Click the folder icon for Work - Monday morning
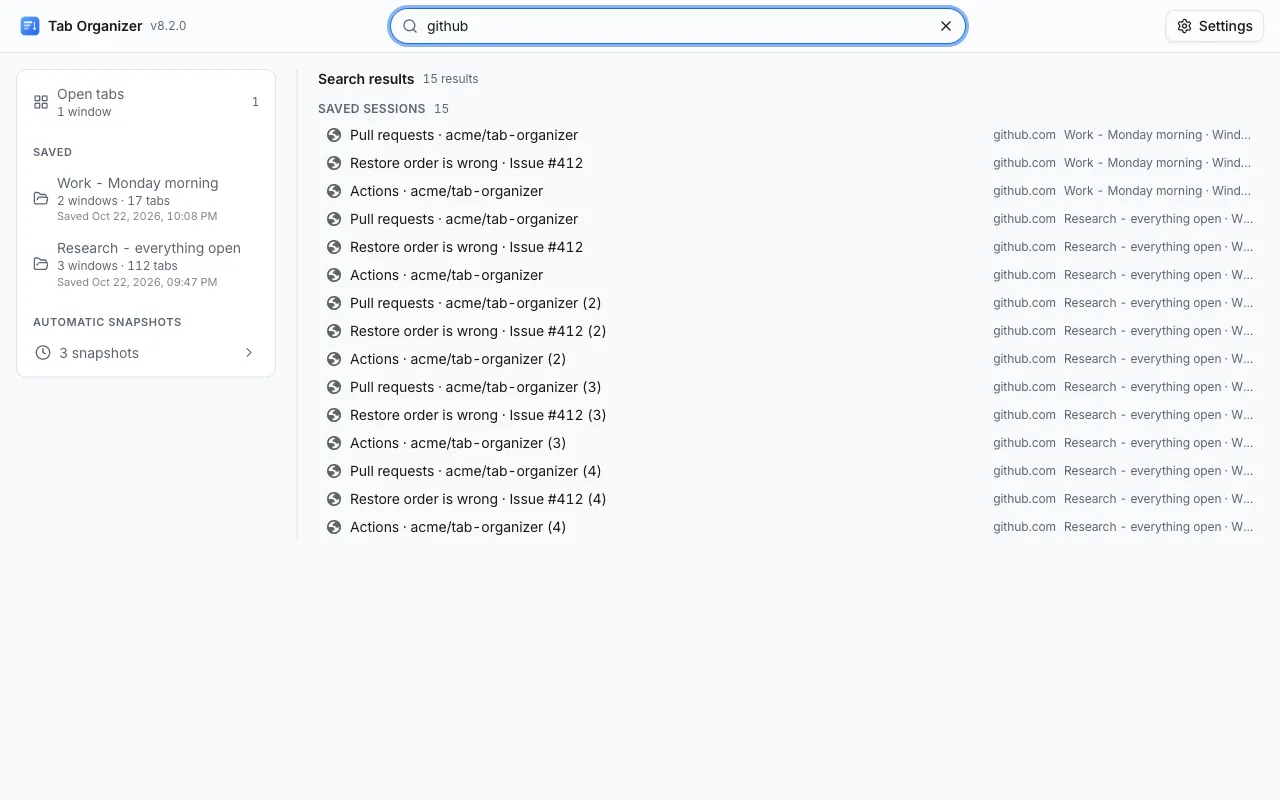This screenshot has height=800, width=1280. pos(41,198)
